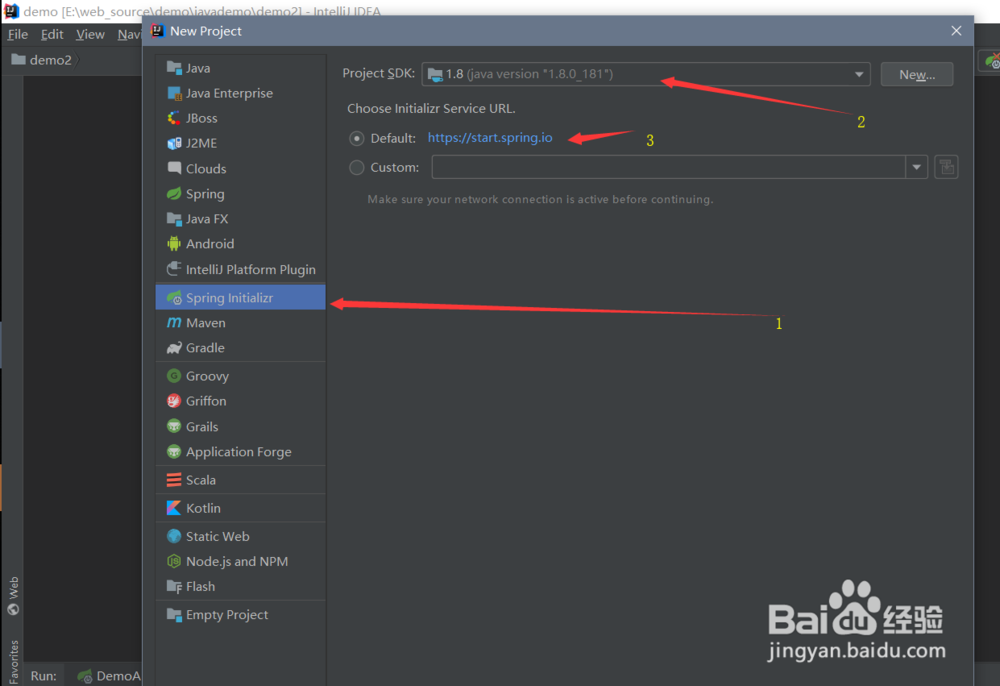This screenshot has height=686, width=1000.
Task: Select the Gradle elephant icon
Action: [173, 348]
